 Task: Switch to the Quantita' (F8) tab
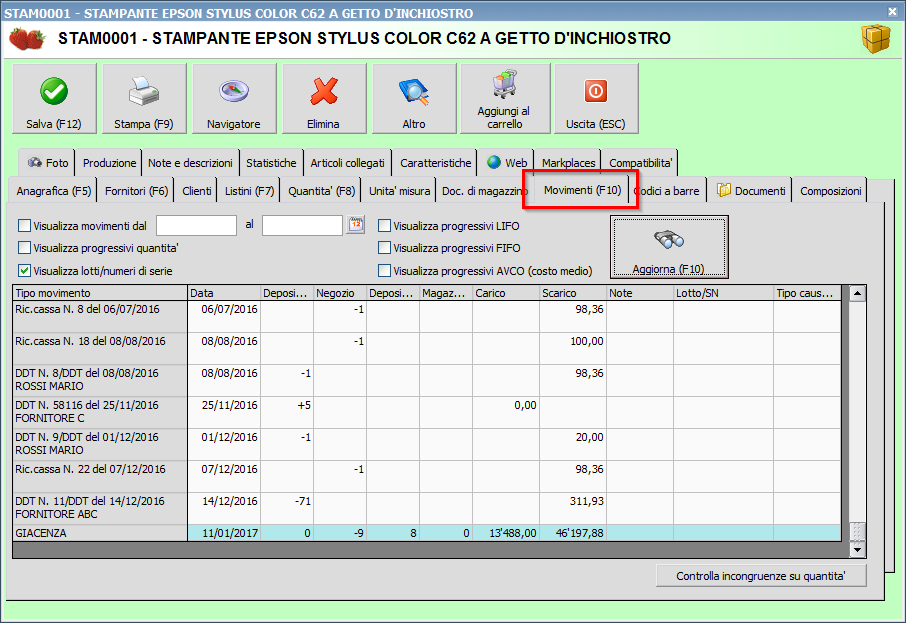pyautogui.click(x=321, y=191)
